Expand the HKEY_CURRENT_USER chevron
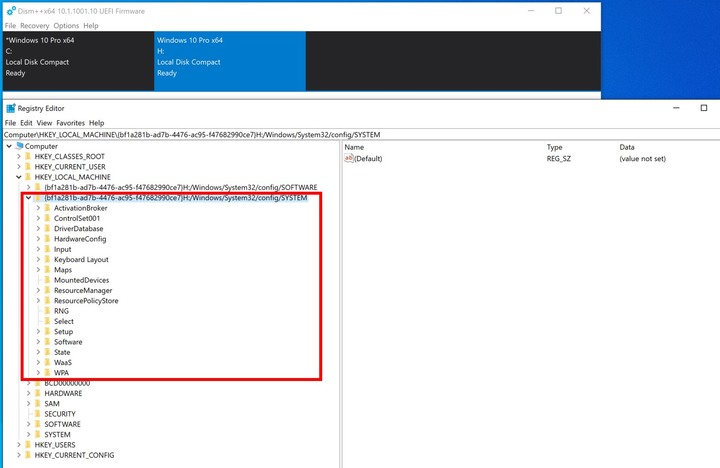This screenshot has height=468, width=720. pos(19,167)
